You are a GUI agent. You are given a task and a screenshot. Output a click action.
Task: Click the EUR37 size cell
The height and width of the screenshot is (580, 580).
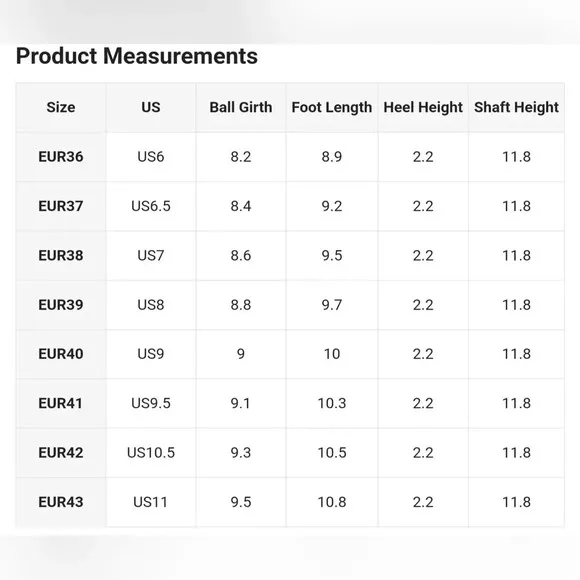click(61, 206)
